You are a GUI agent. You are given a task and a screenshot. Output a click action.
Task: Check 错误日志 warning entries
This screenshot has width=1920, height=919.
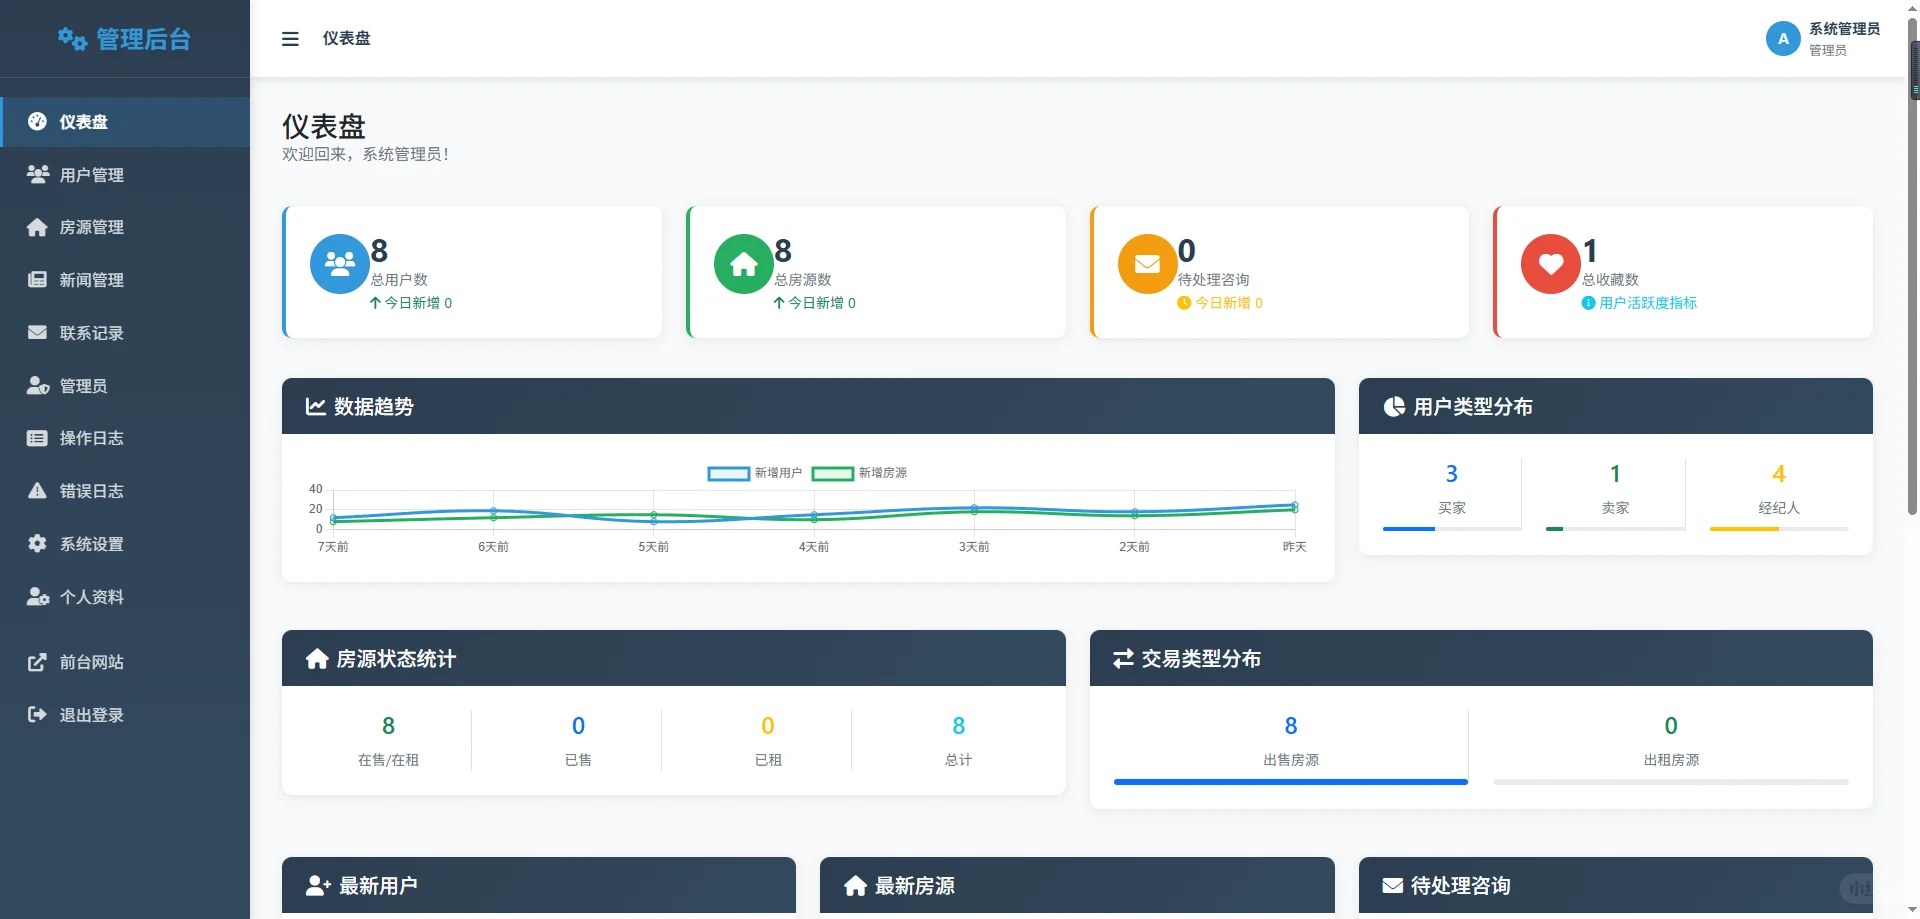(90, 491)
